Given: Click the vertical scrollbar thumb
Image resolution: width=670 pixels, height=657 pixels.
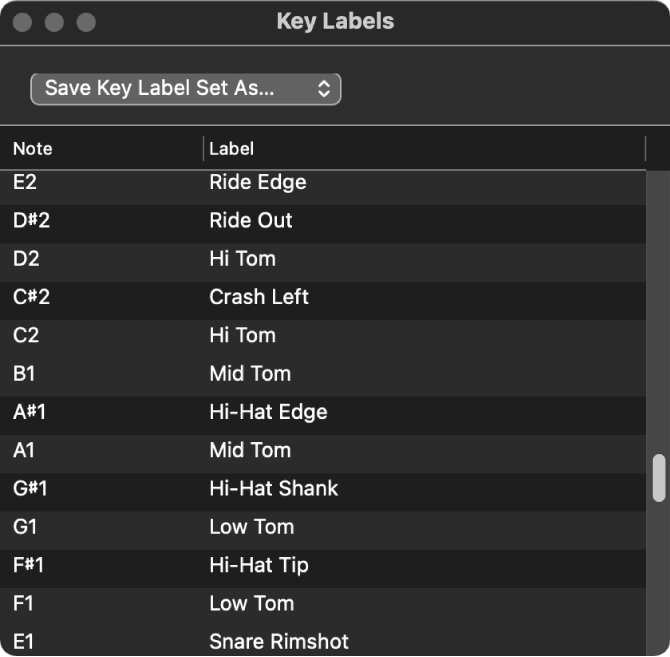Looking at the screenshot, I should [659, 477].
